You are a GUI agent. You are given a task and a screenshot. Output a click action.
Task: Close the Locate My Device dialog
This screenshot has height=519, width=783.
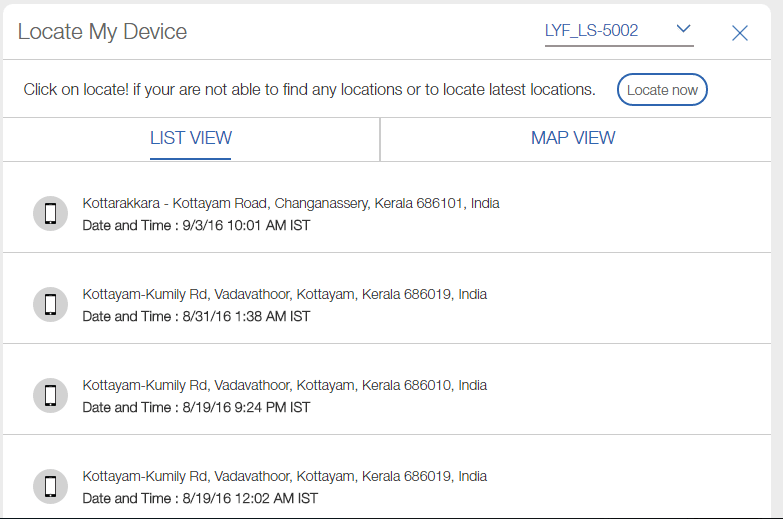[740, 33]
